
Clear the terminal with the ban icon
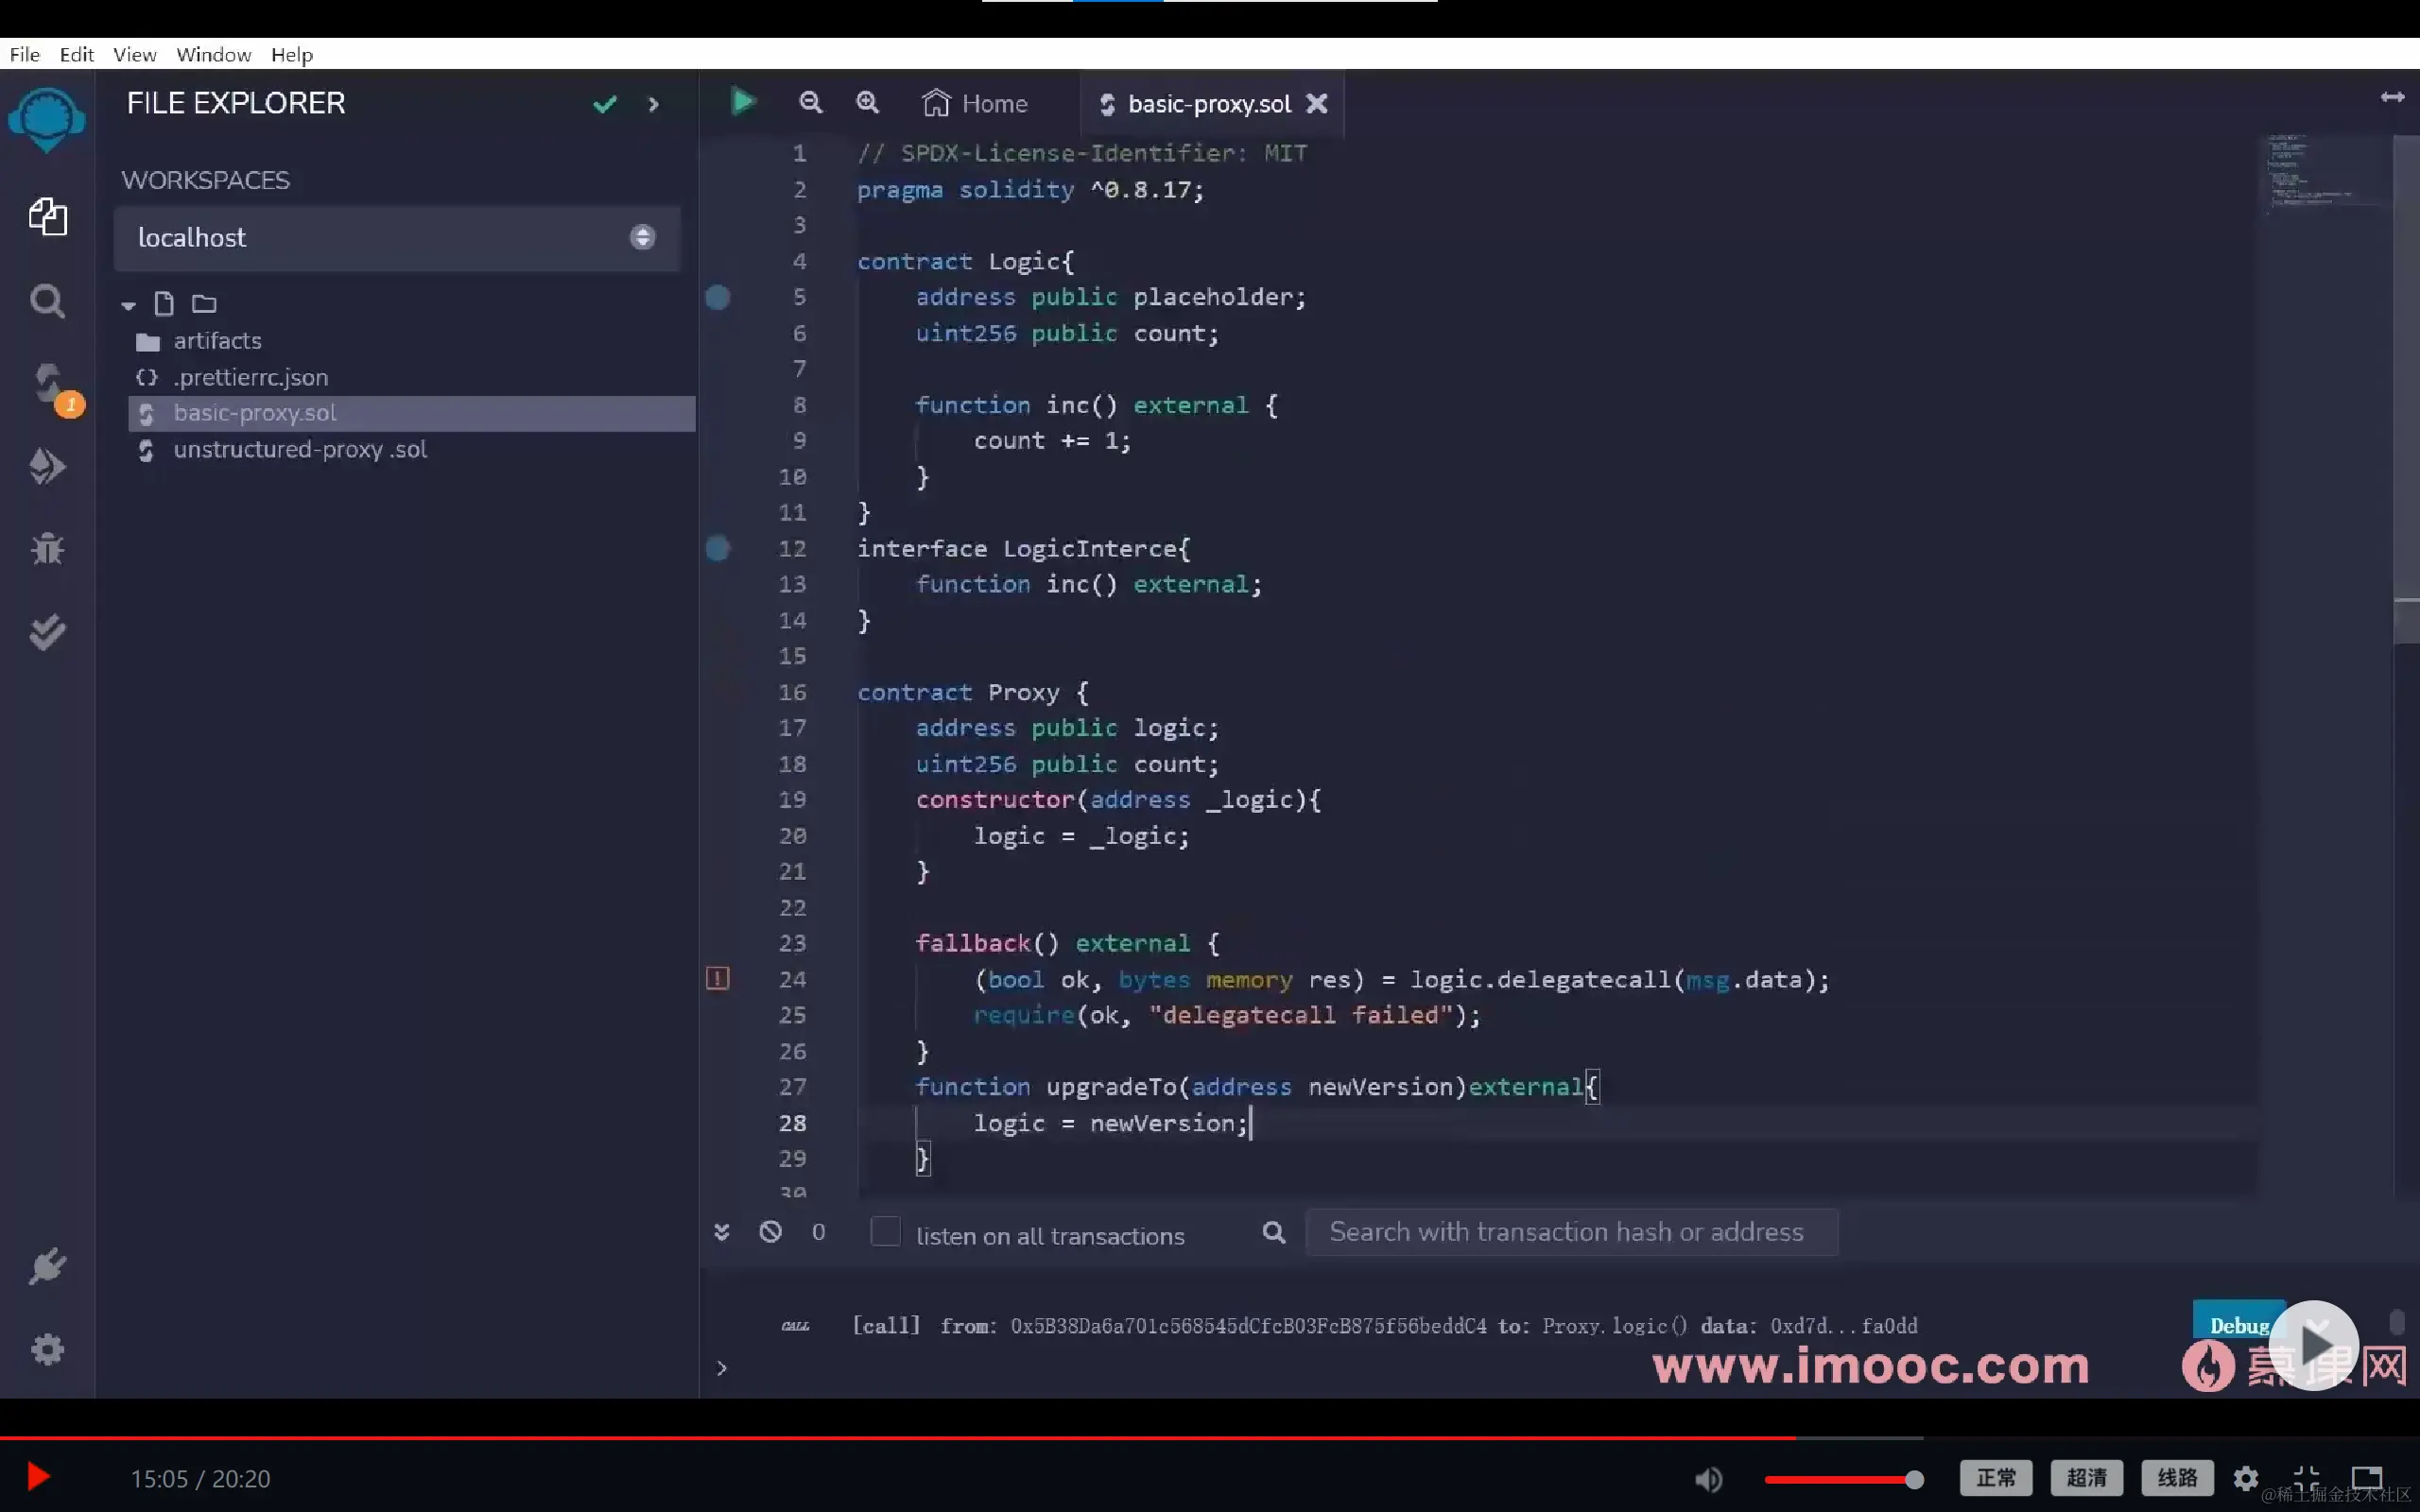(x=770, y=1232)
